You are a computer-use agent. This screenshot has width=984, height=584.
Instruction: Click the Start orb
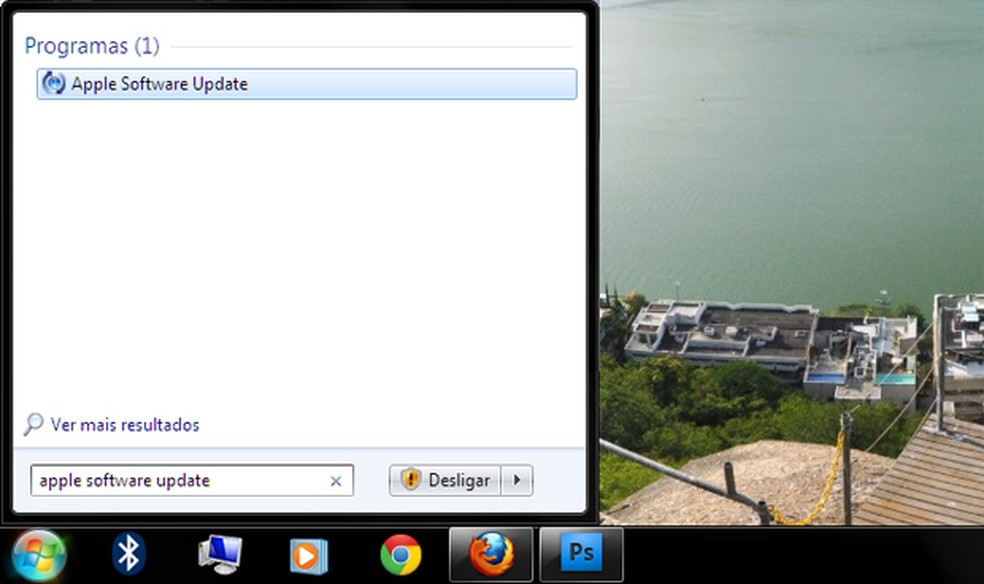[36, 552]
